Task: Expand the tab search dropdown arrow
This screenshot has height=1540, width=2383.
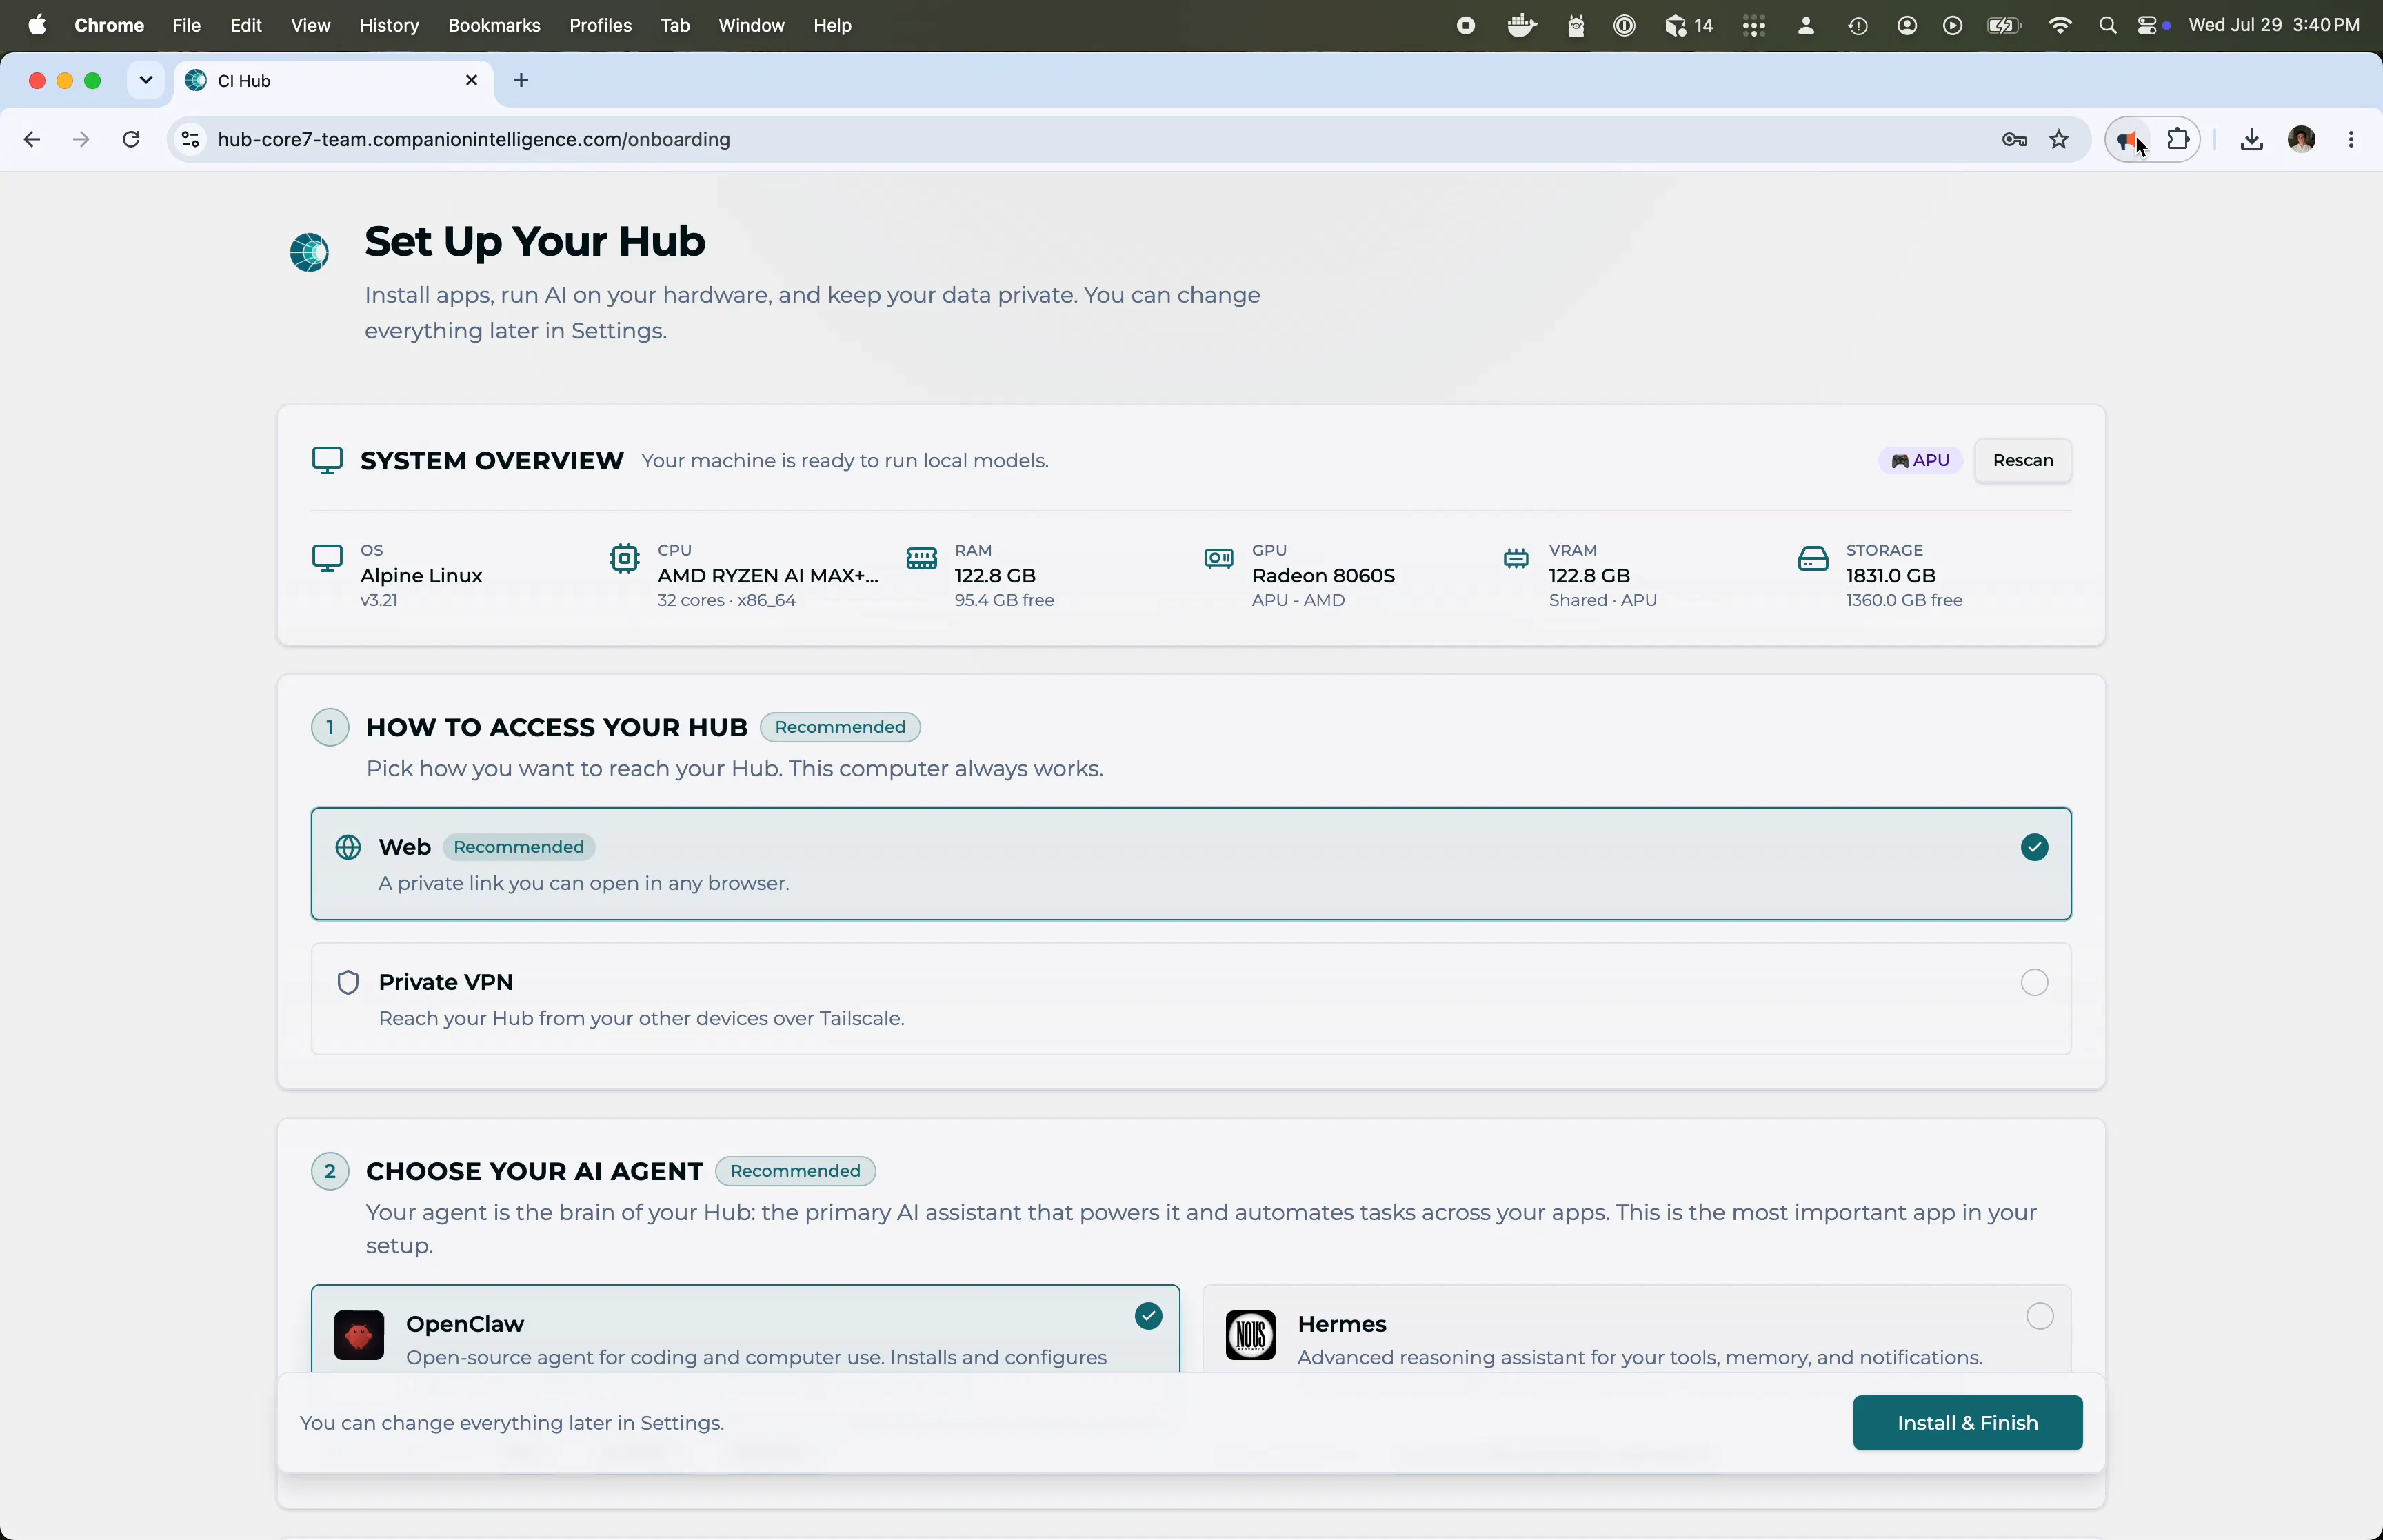Action: point(146,80)
